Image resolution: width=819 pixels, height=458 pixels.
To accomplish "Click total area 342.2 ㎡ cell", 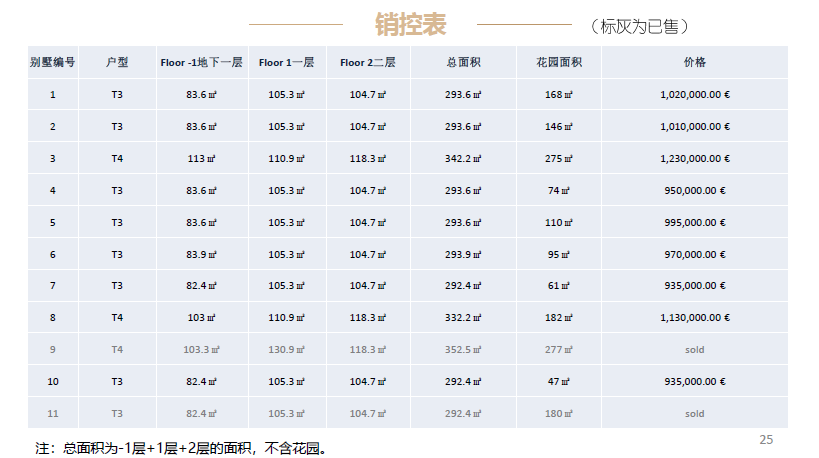I will [463, 158].
